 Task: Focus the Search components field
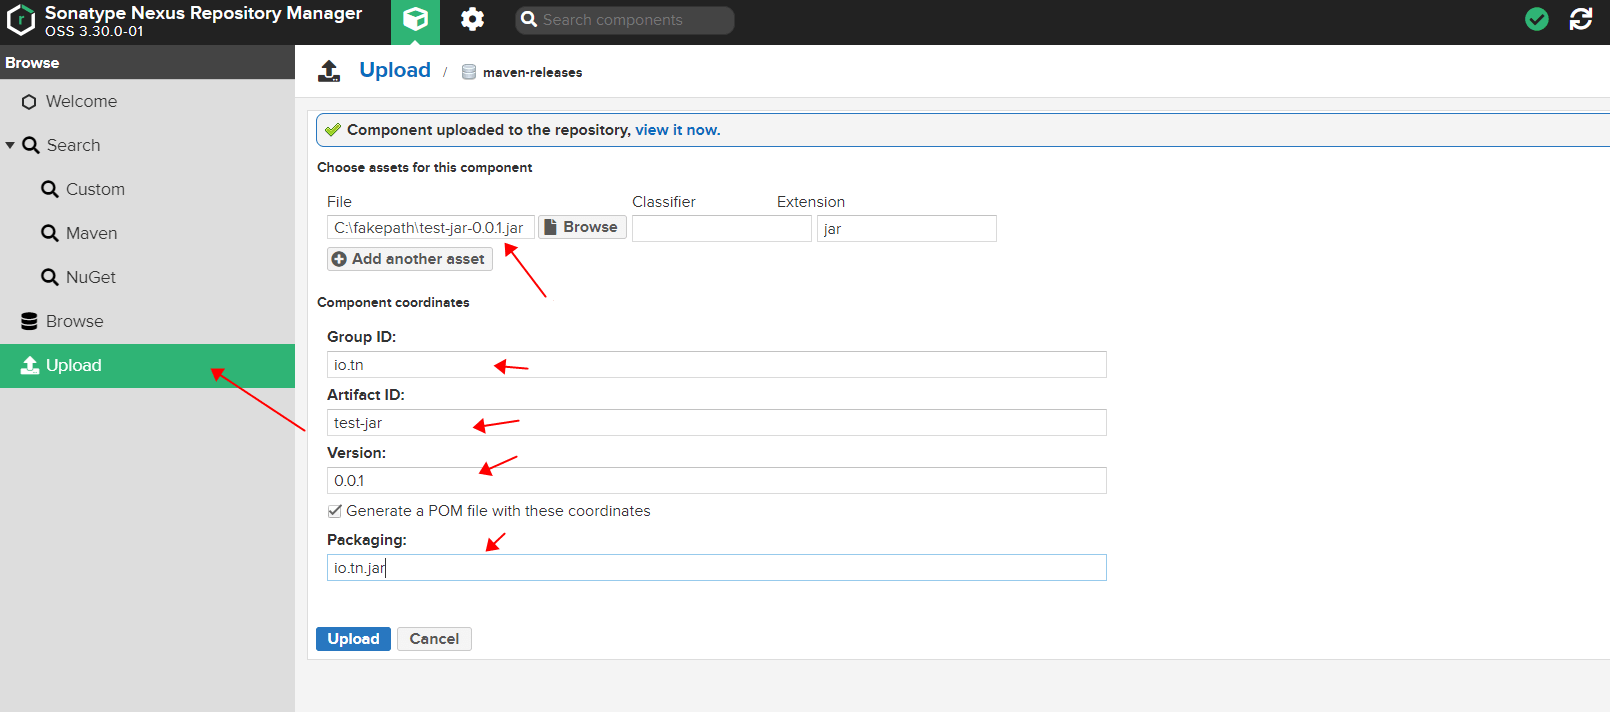pos(625,20)
